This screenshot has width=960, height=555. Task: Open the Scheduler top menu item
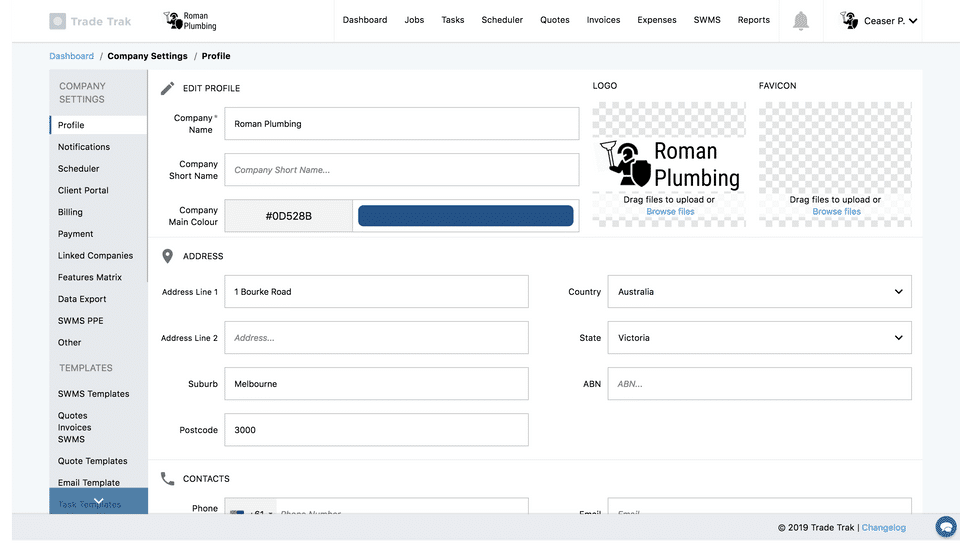coord(502,20)
